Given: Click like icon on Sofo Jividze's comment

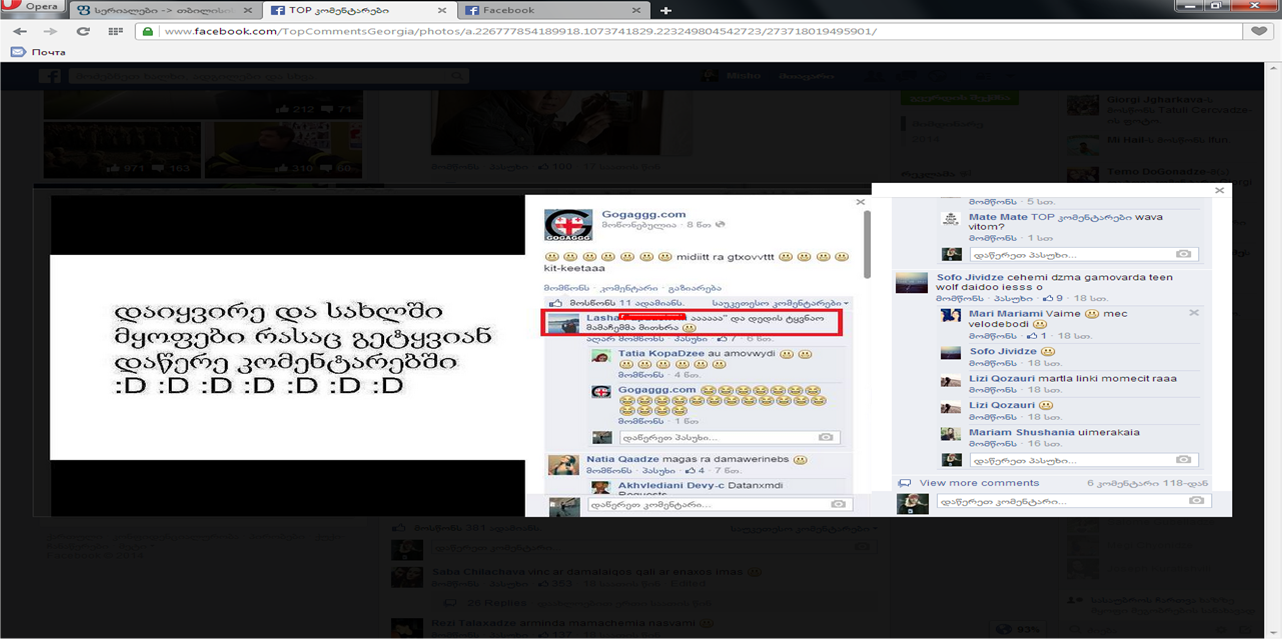Looking at the screenshot, I should click(x=1046, y=298).
